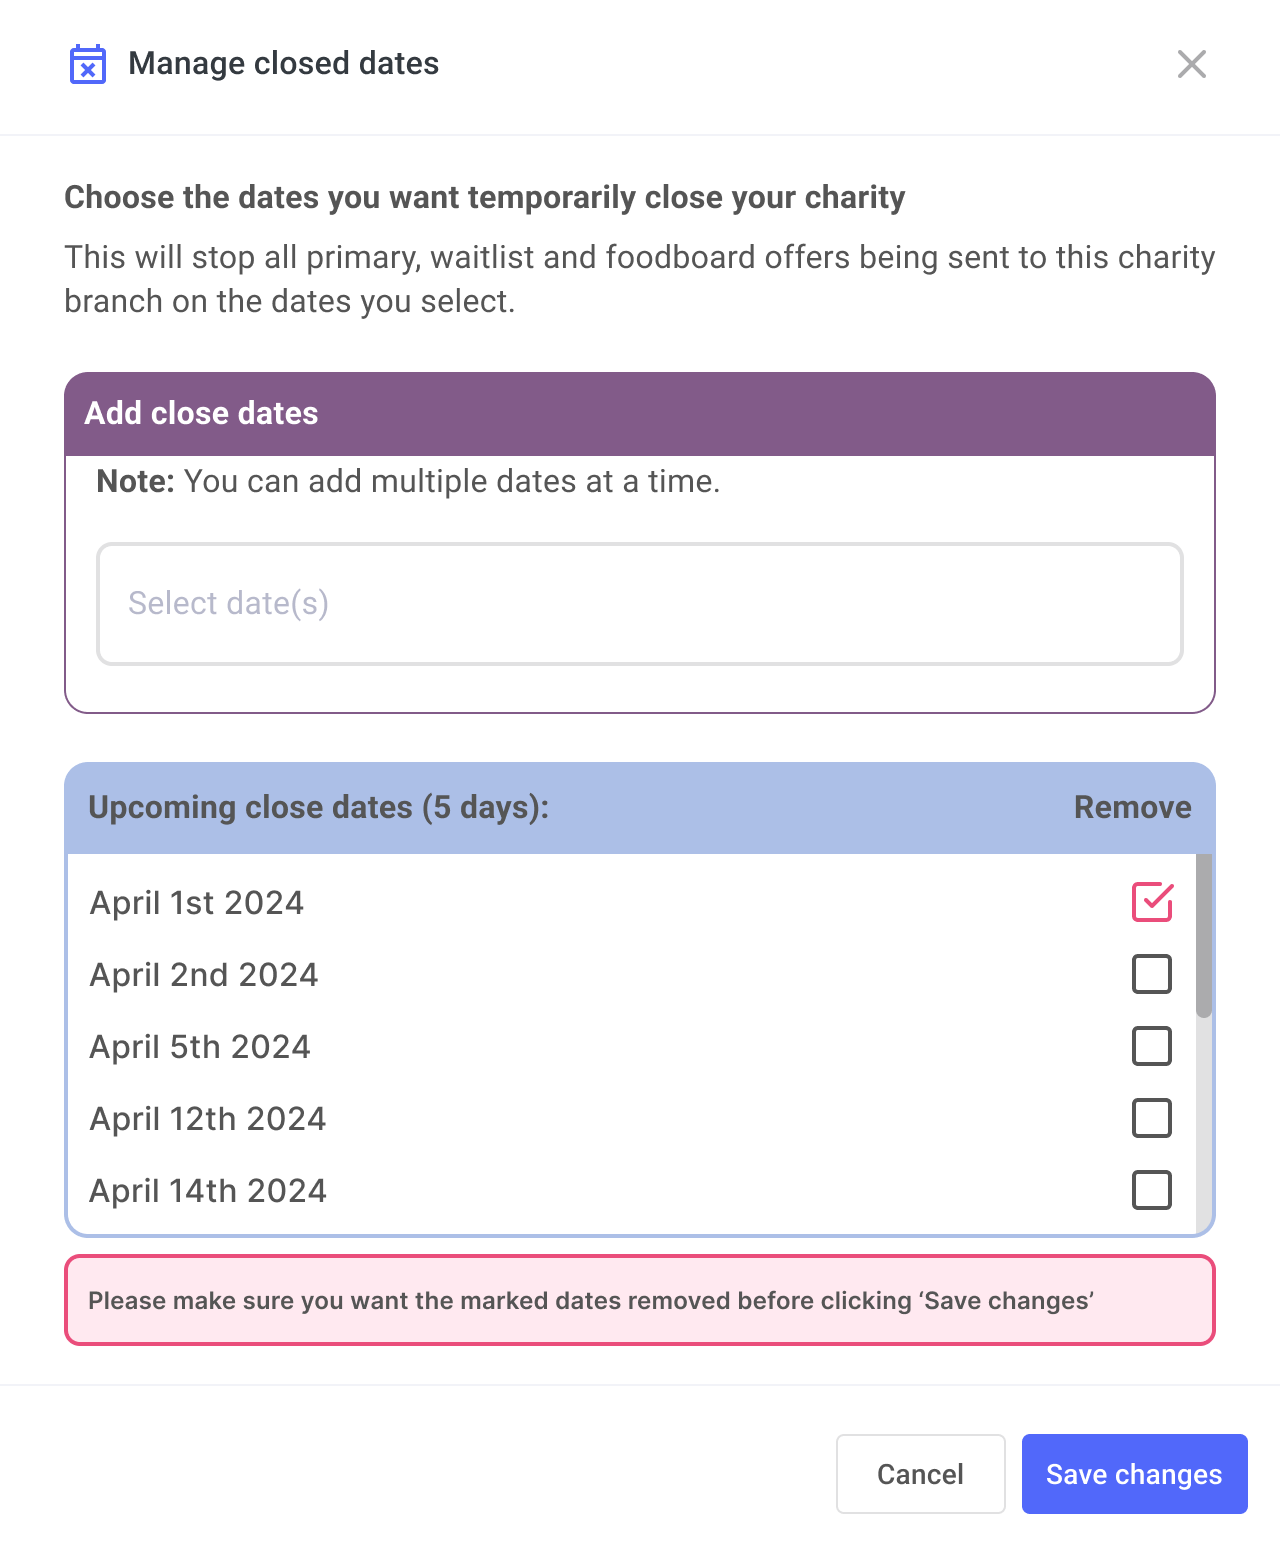Uncheck the April 1st 2024 remove checkbox
1280x1554 pixels.
1152,902
